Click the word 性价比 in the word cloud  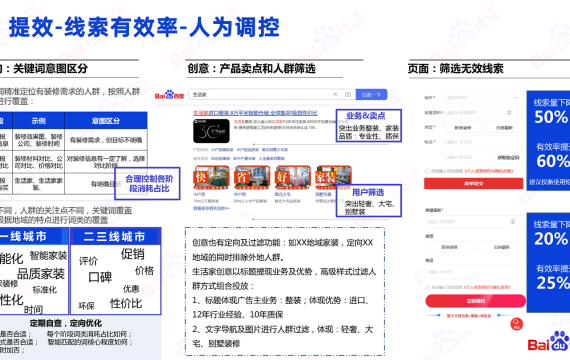pyautogui.click(x=126, y=303)
